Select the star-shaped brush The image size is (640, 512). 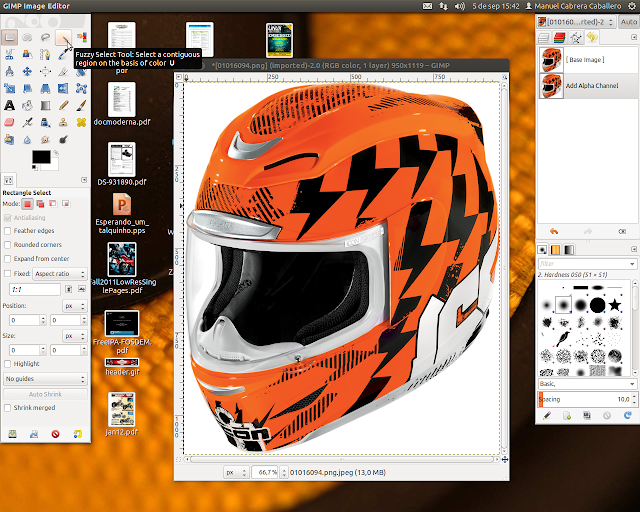click(615, 305)
